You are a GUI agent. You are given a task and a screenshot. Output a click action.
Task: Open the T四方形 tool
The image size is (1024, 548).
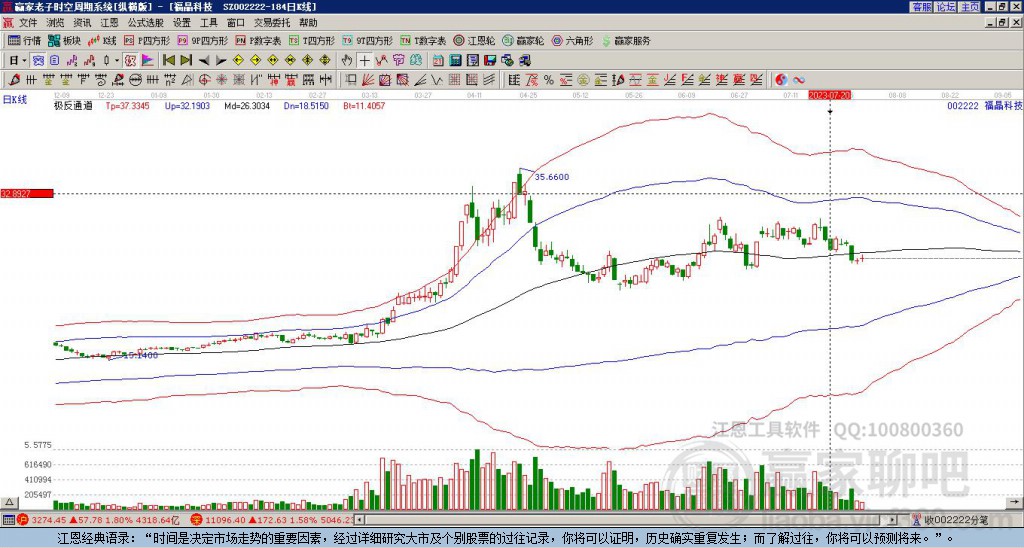click(312, 40)
